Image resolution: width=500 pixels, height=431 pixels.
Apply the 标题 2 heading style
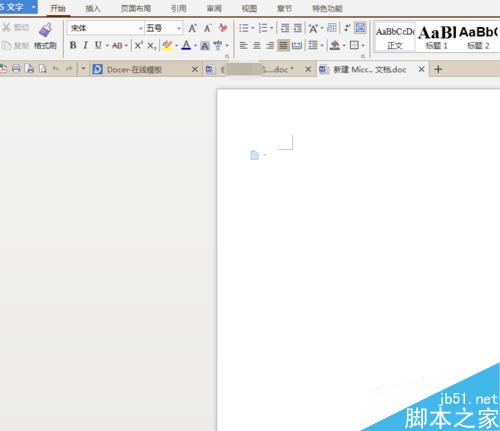point(478,37)
